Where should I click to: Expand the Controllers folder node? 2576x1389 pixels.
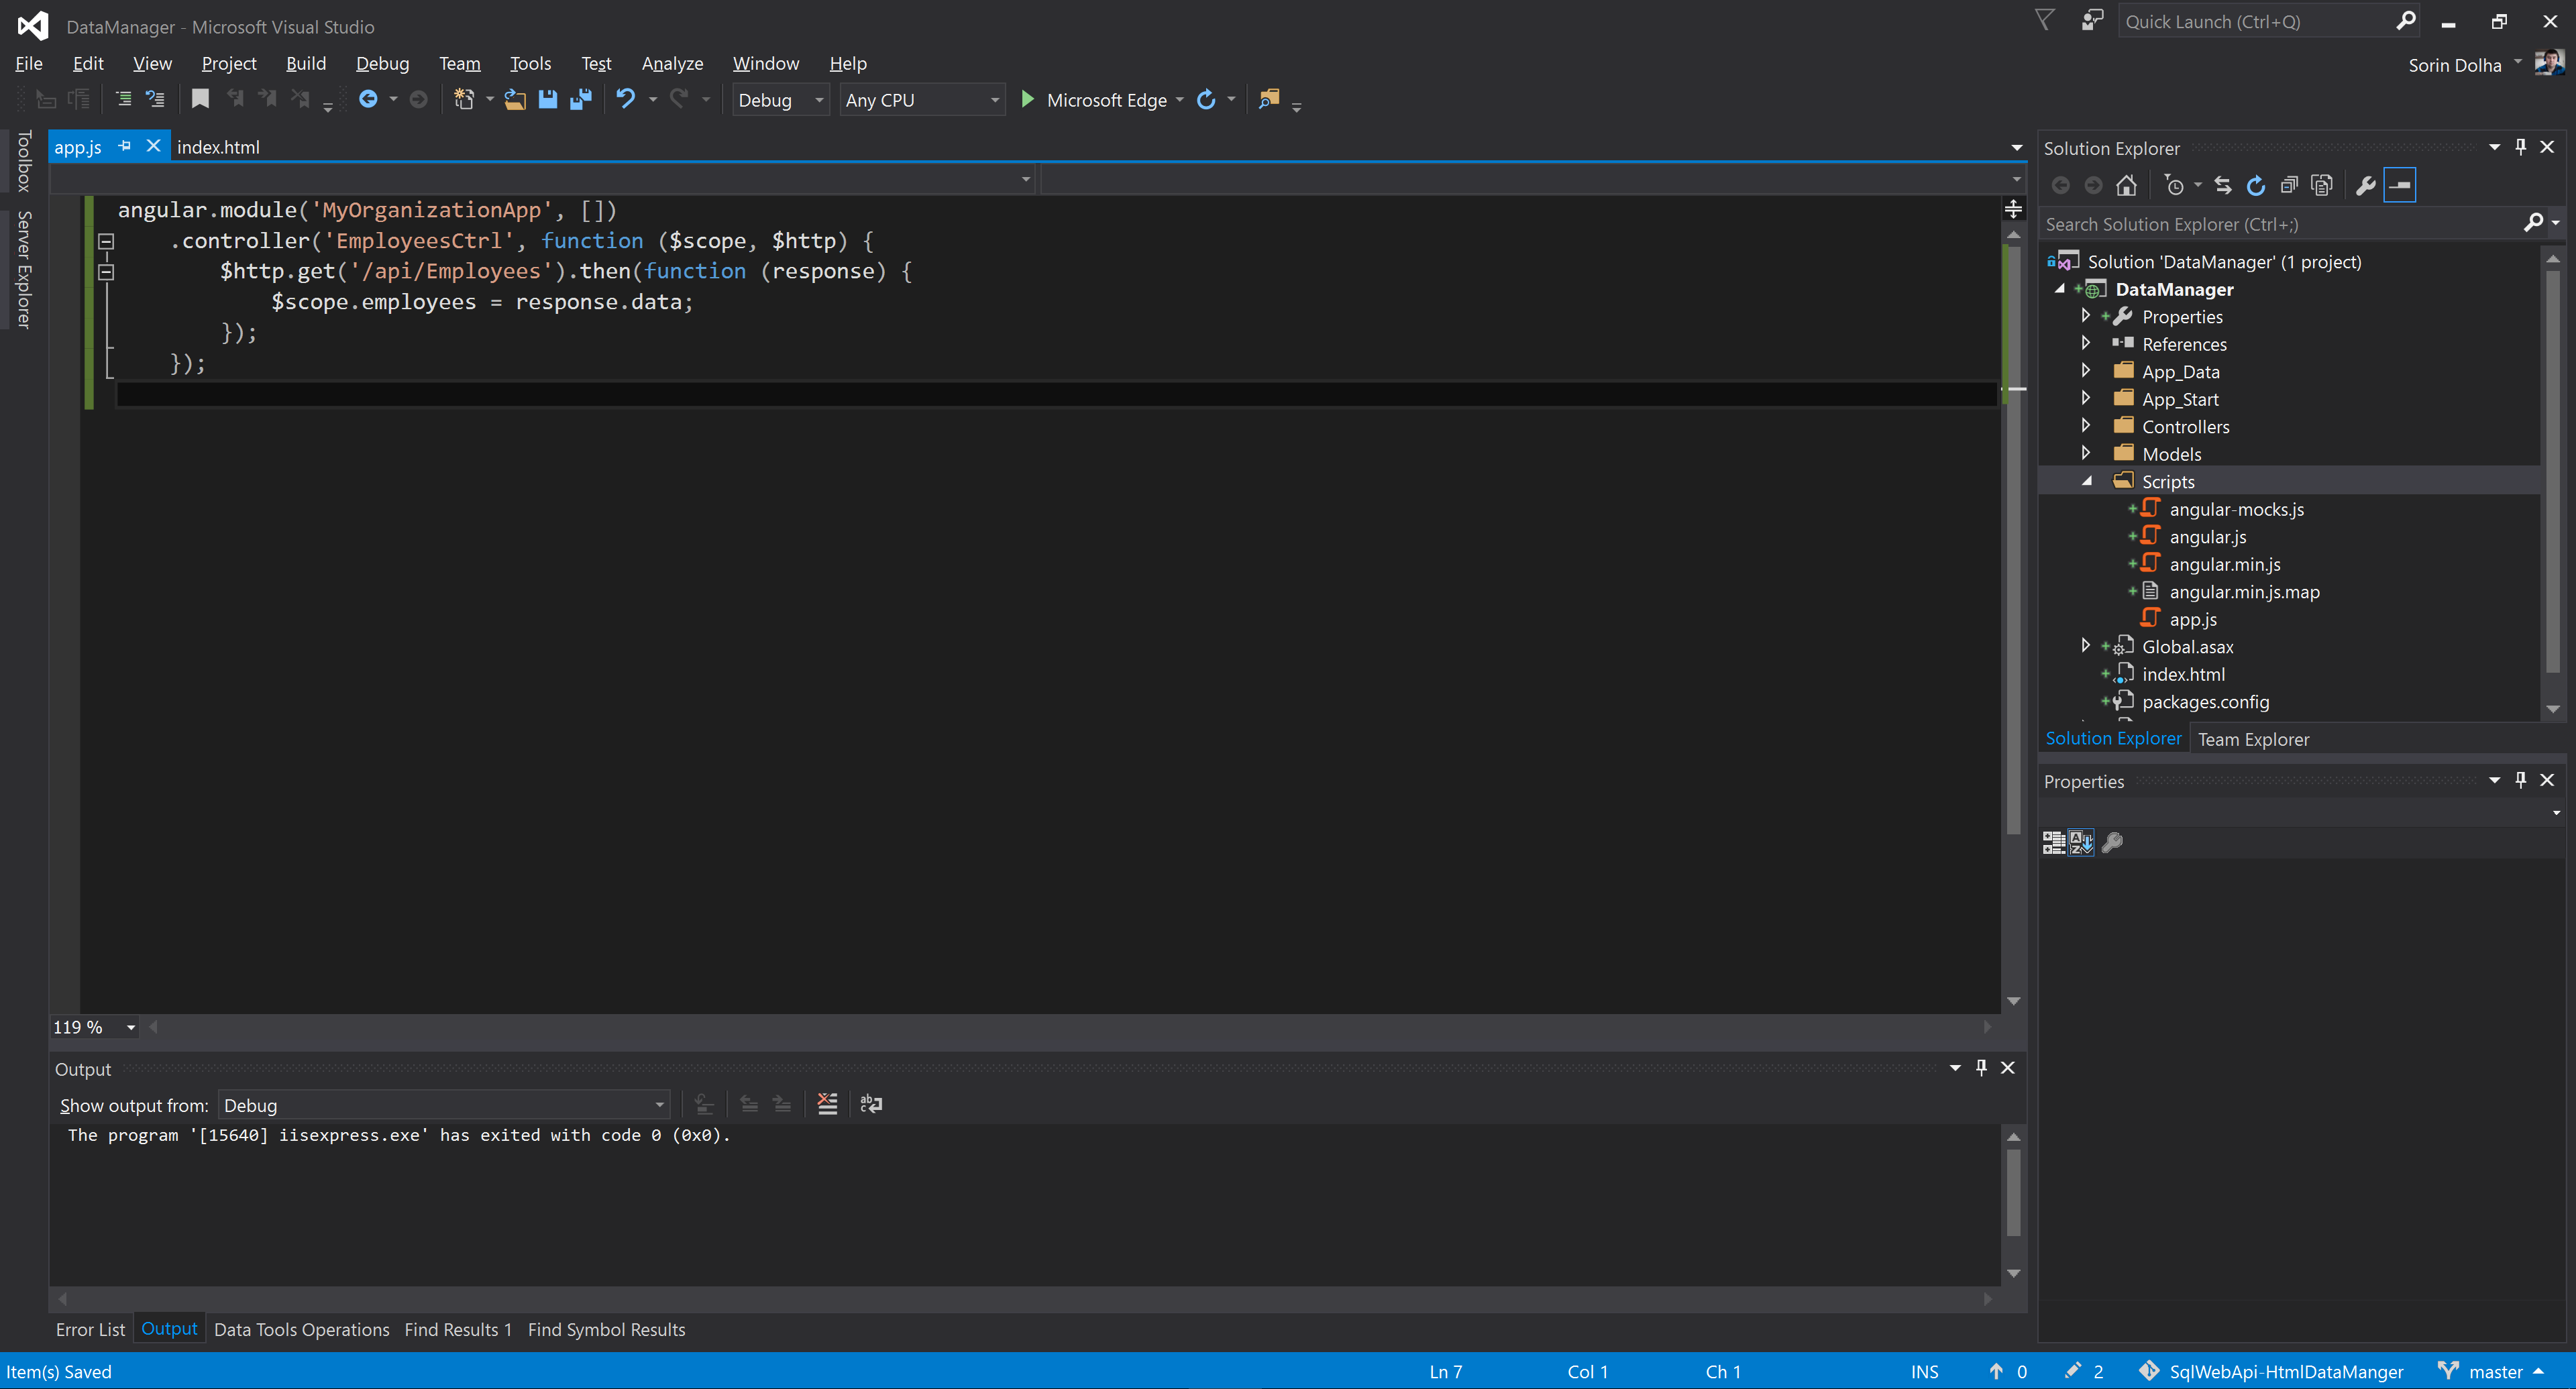pyautogui.click(x=2086, y=426)
